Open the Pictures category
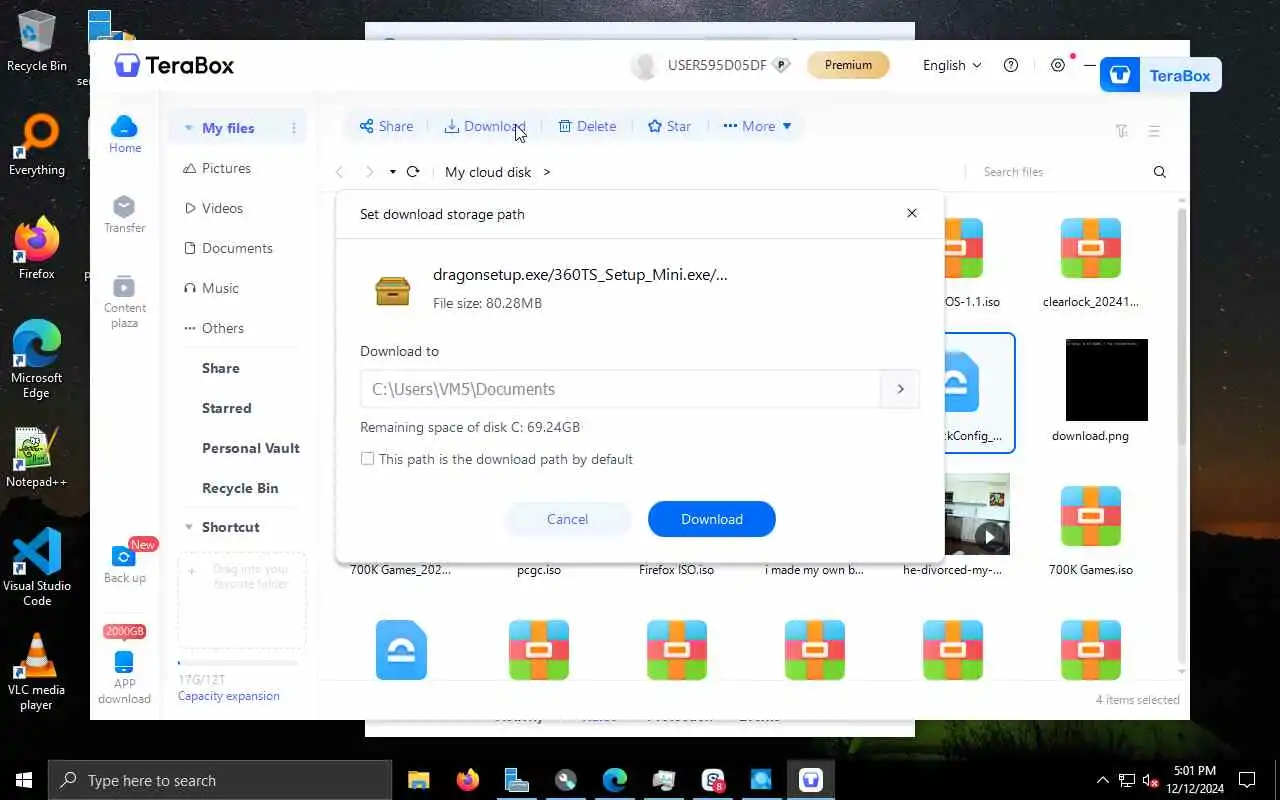Screen dimensions: 1280x800 (x=217, y=168)
